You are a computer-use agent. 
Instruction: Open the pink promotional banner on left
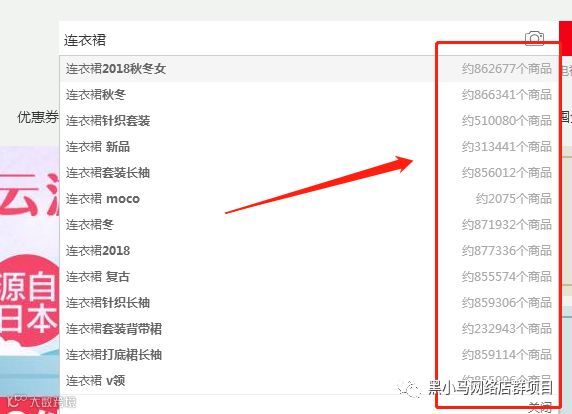click(x=29, y=279)
